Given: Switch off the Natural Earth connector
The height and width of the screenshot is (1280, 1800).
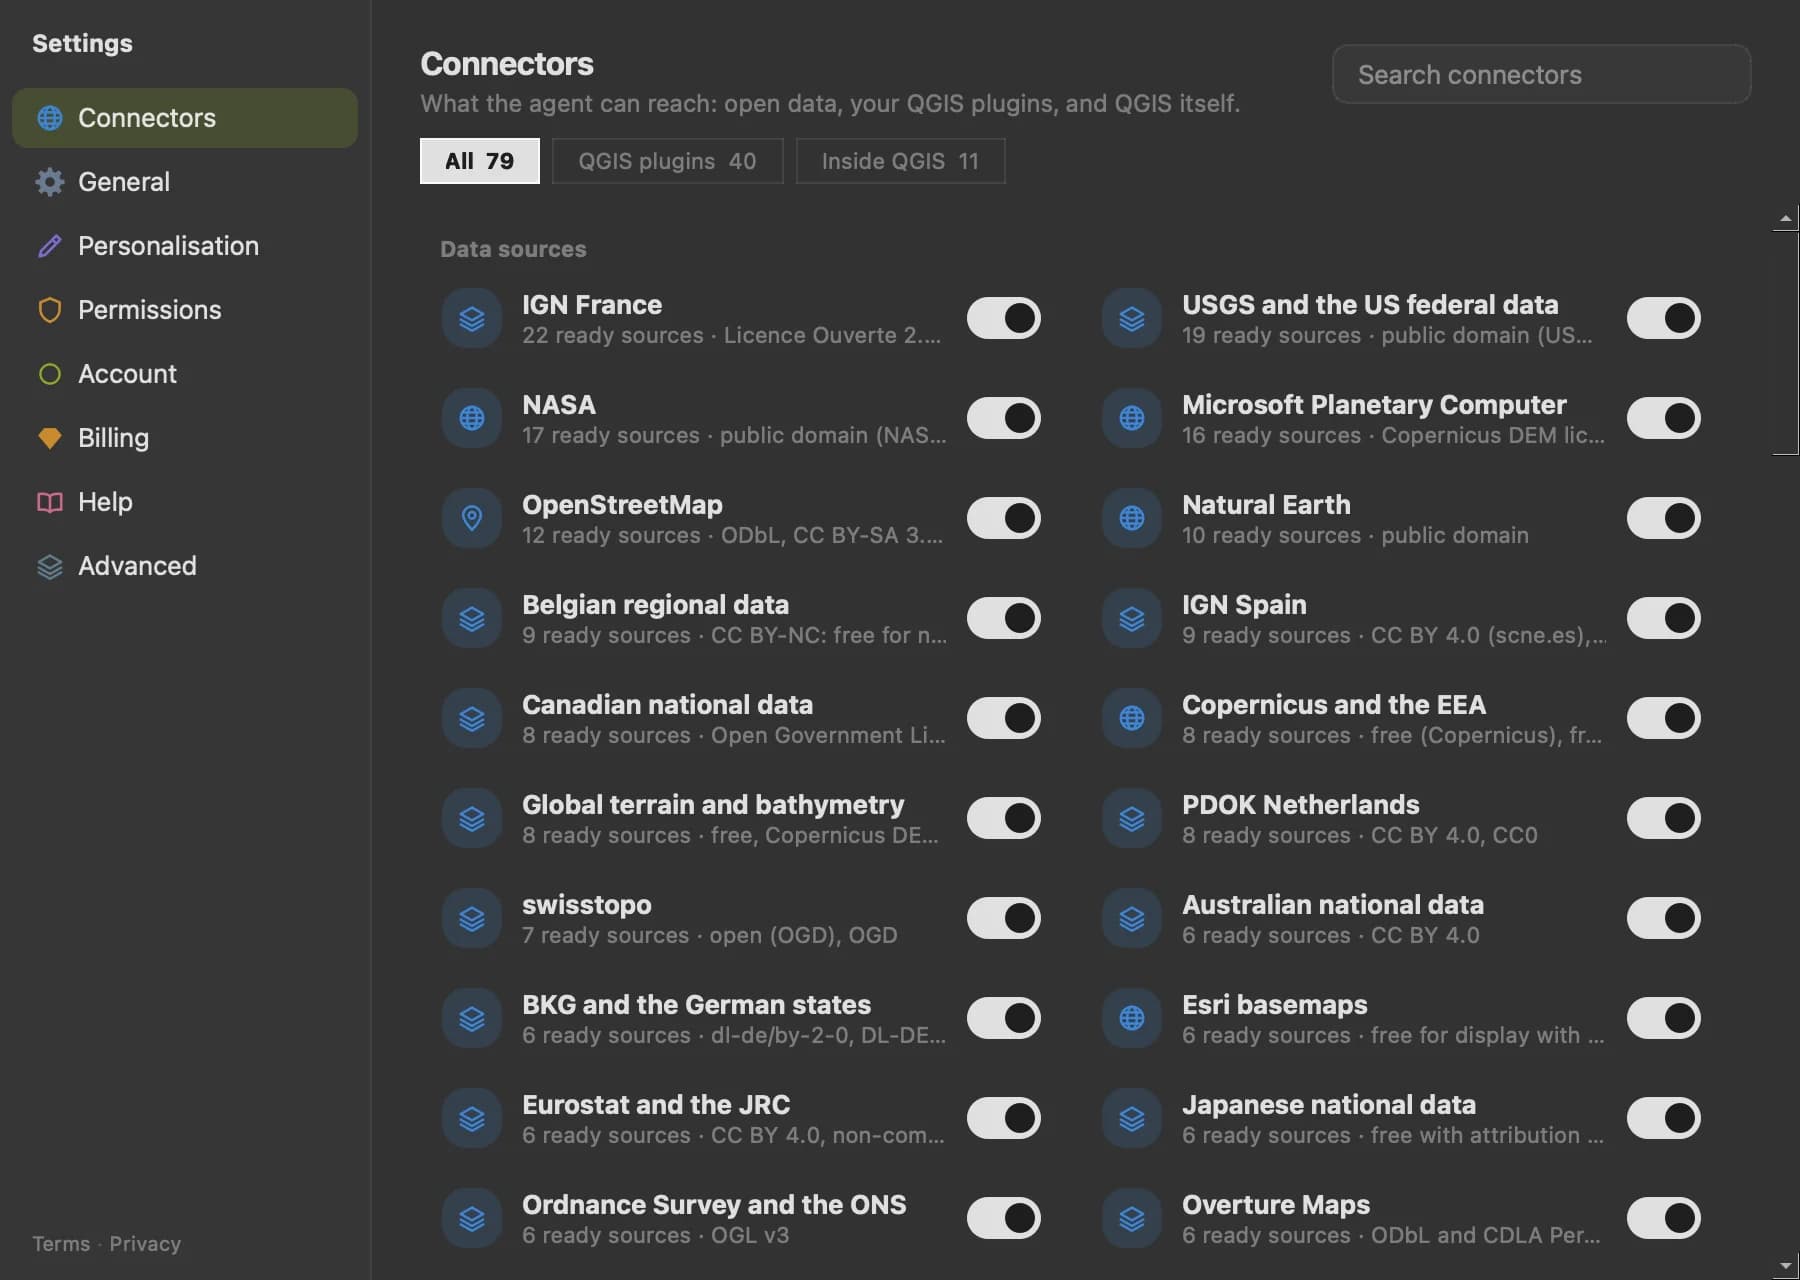Looking at the screenshot, I should [x=1664, y=518].
